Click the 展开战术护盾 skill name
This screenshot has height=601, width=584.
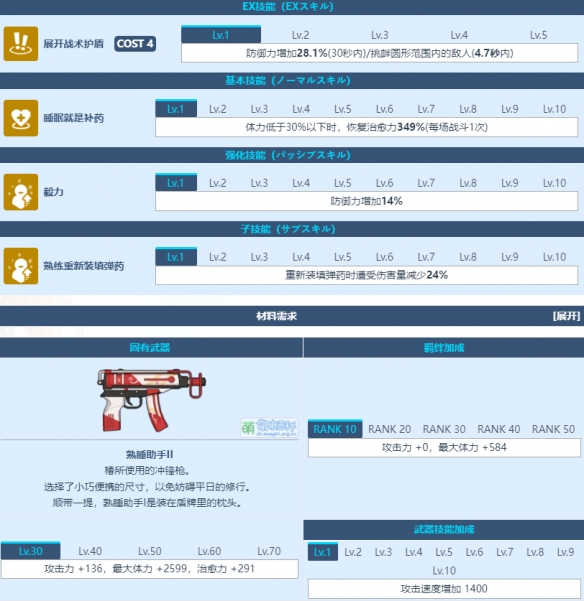[x=74, y=44]
